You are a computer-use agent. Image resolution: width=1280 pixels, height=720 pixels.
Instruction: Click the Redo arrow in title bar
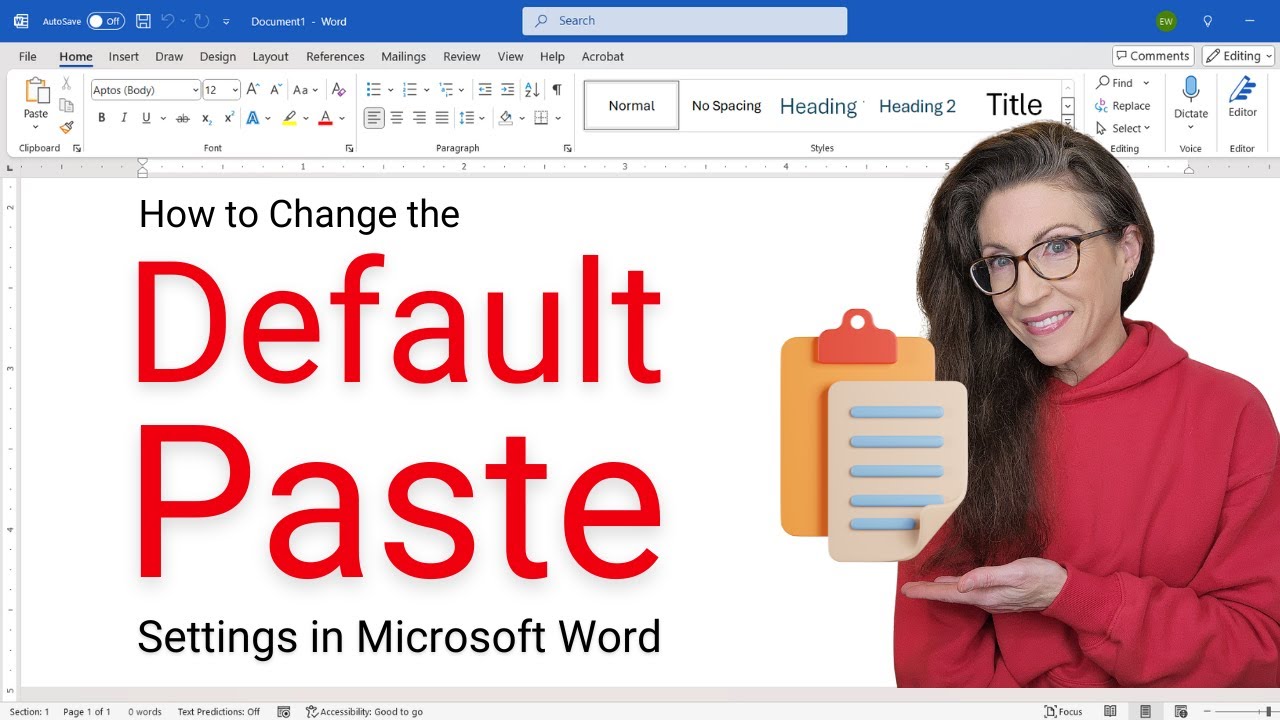coord(201,21)
